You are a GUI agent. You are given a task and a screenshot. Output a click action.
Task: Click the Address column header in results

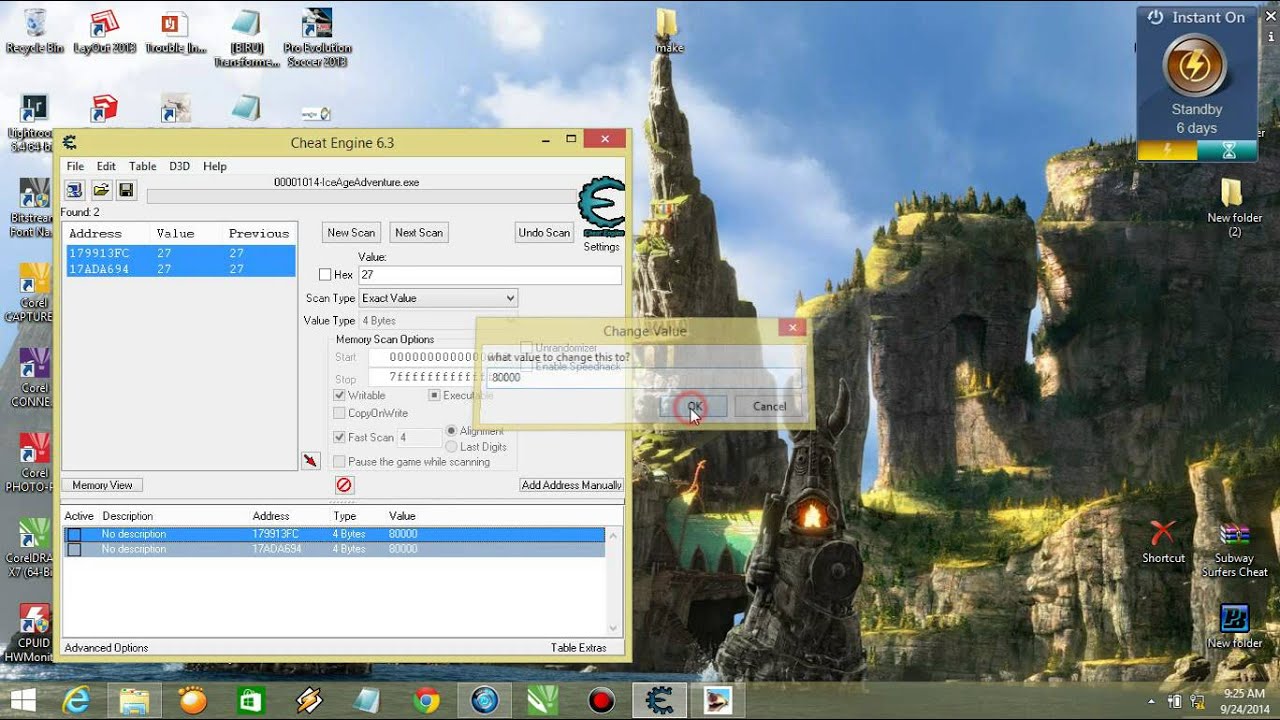[x=95, y=234]
